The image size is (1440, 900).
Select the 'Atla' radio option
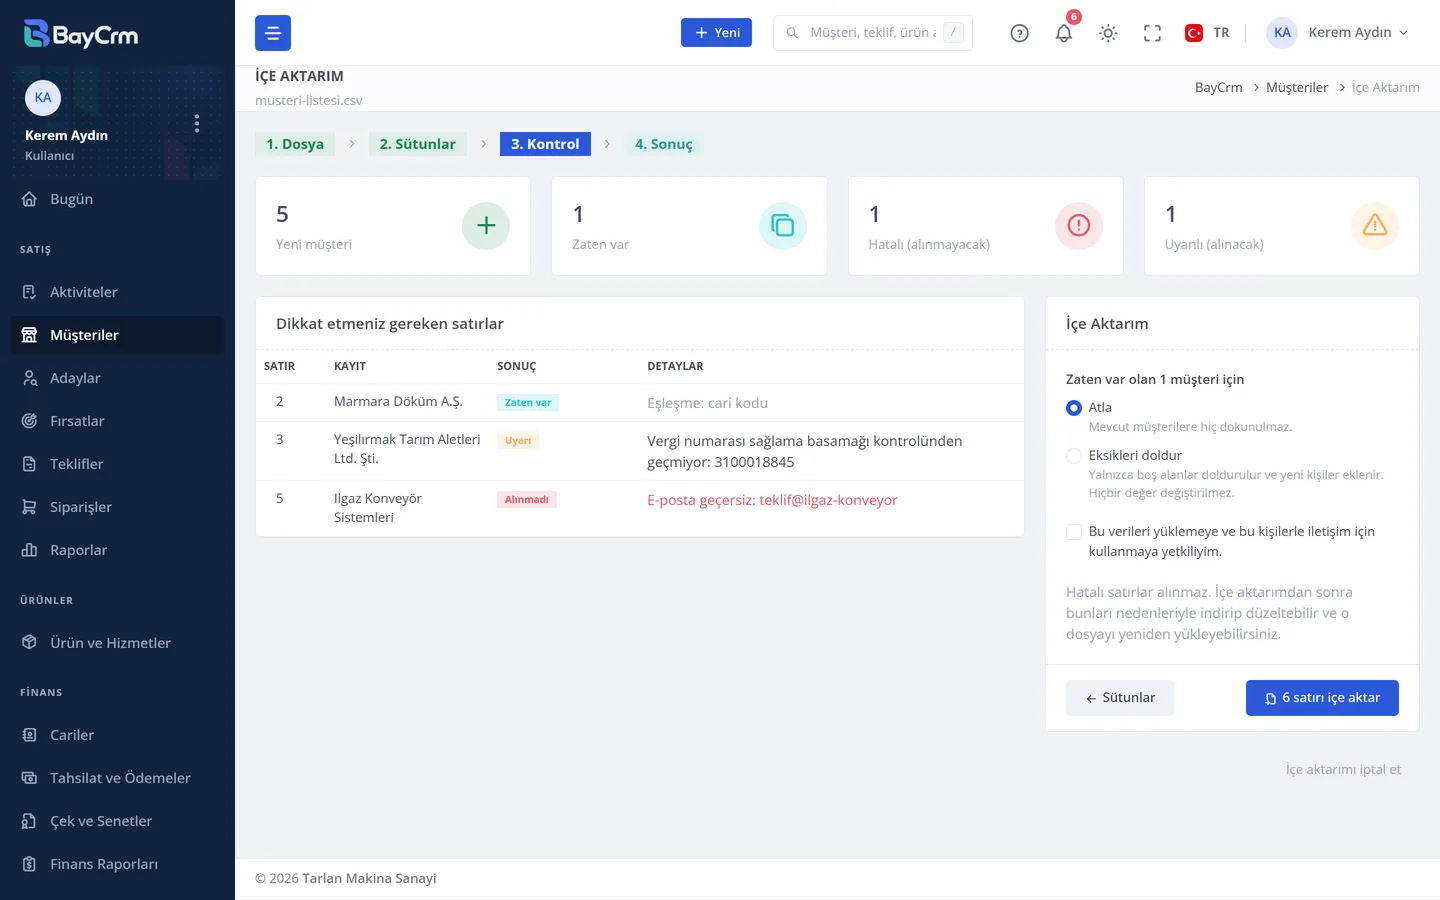click(1074, 408)
